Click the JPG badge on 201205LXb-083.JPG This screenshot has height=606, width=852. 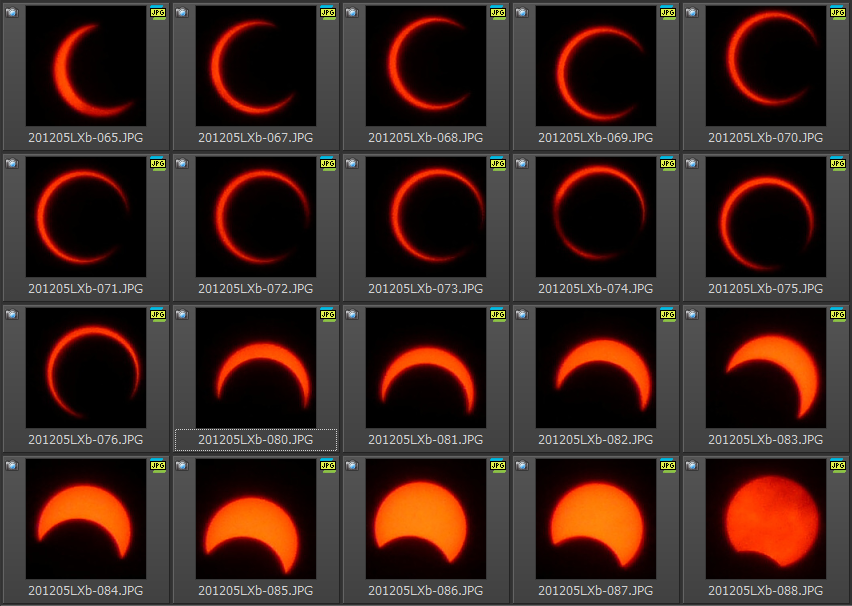838,315
